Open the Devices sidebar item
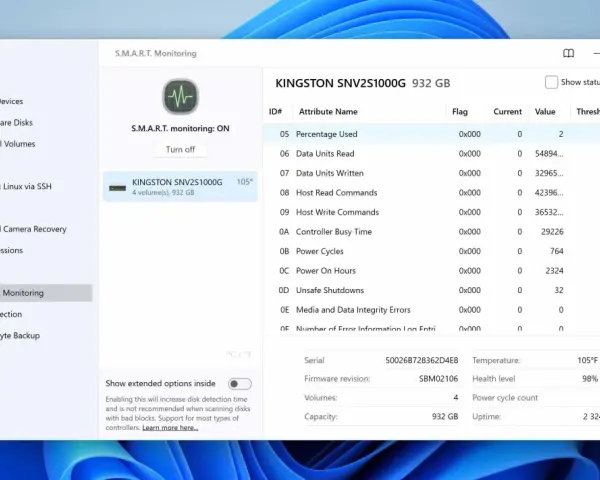 (11, 101)
